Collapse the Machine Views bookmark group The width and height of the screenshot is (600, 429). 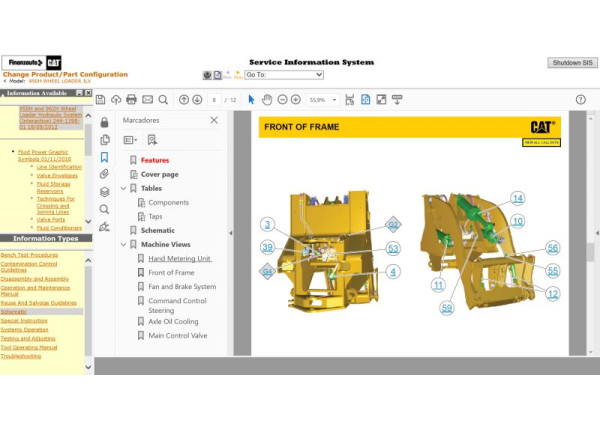click(123, 244)
